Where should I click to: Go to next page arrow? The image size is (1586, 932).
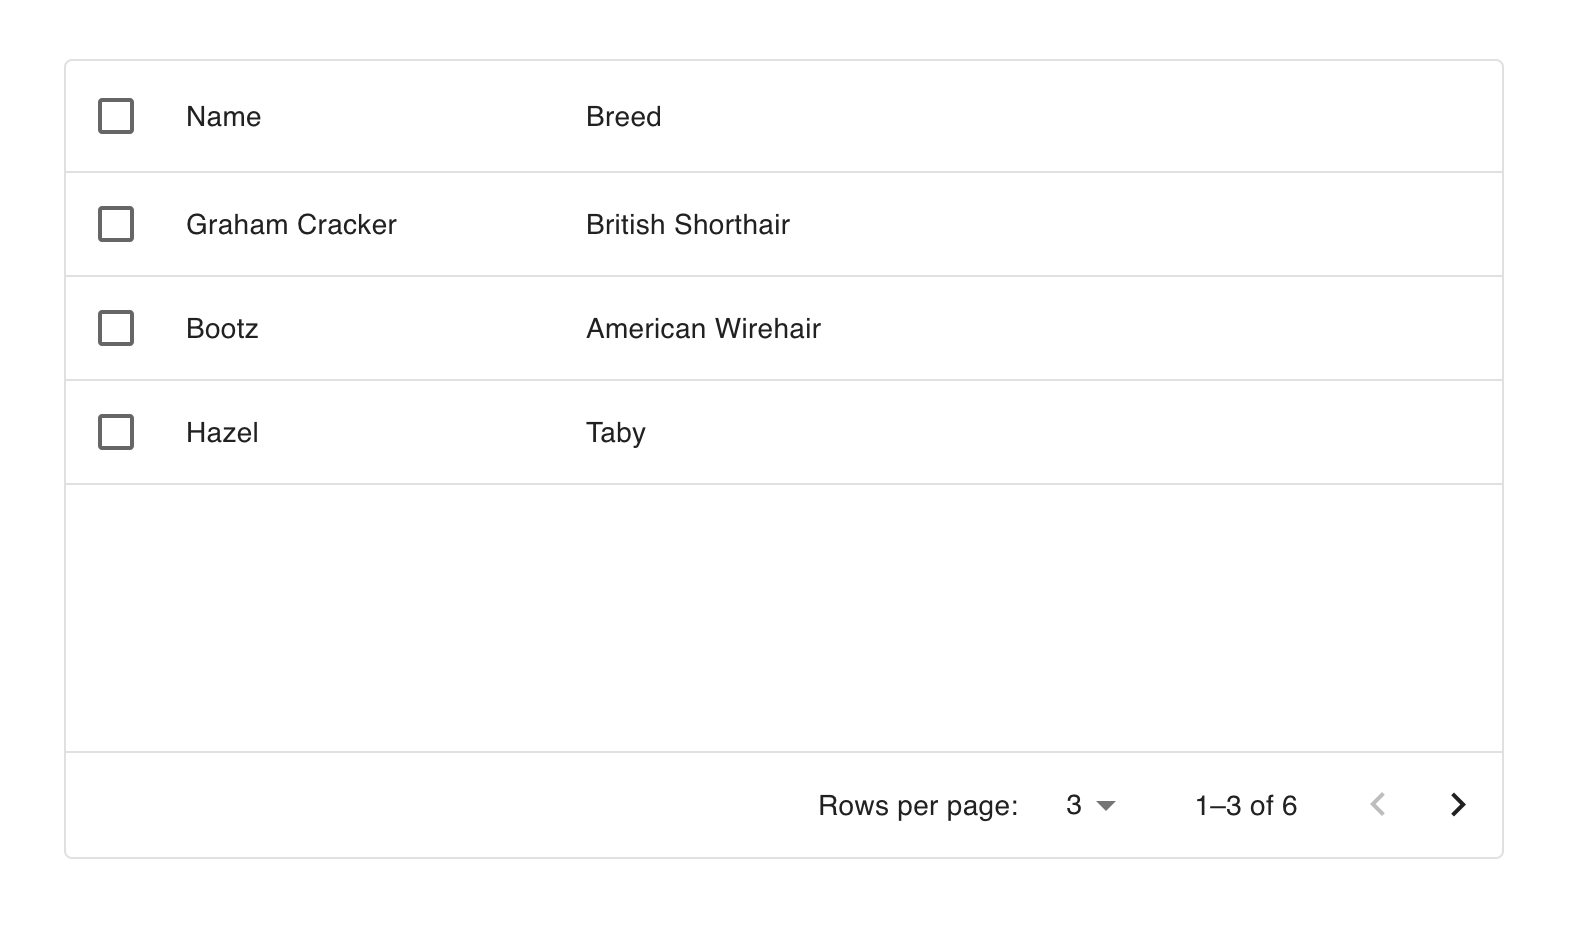[x=1458, y=805]
